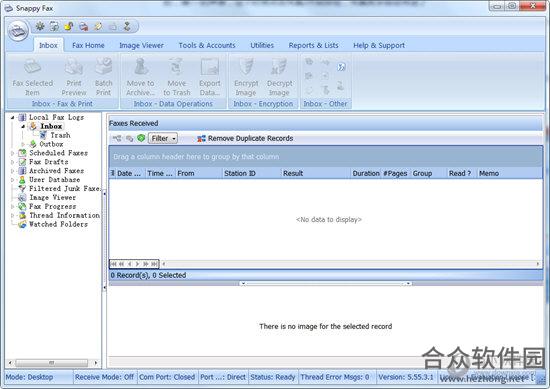Screen dimensions: 550x389
Task: Open the Reports & Lists tab
Action: [313, 45]
